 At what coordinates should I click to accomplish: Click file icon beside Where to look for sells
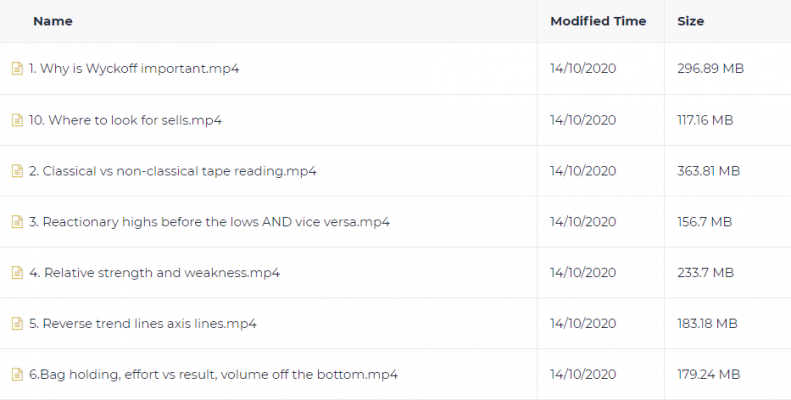pos(17,120)
